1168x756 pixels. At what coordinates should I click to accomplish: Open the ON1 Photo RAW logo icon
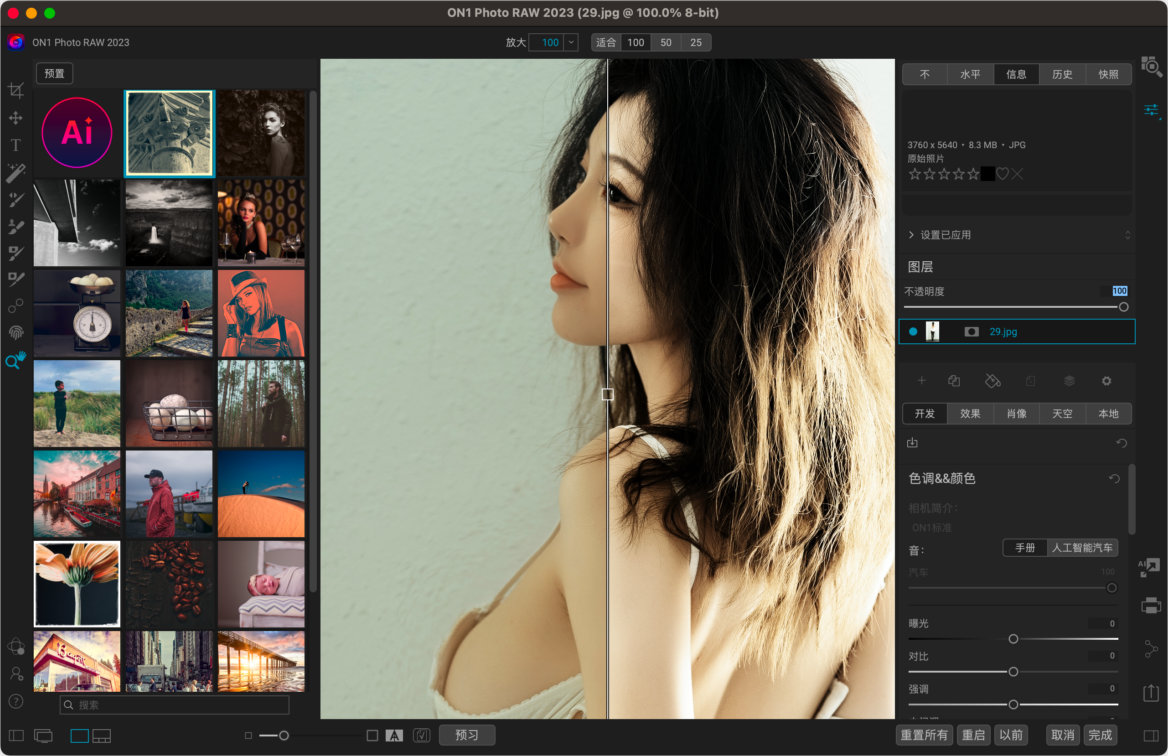[x=16, y=42]
